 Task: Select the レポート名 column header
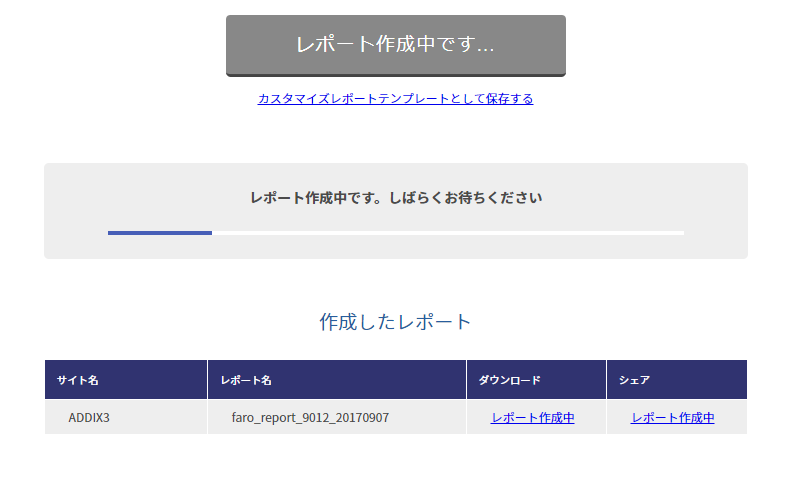coord(337,380)
